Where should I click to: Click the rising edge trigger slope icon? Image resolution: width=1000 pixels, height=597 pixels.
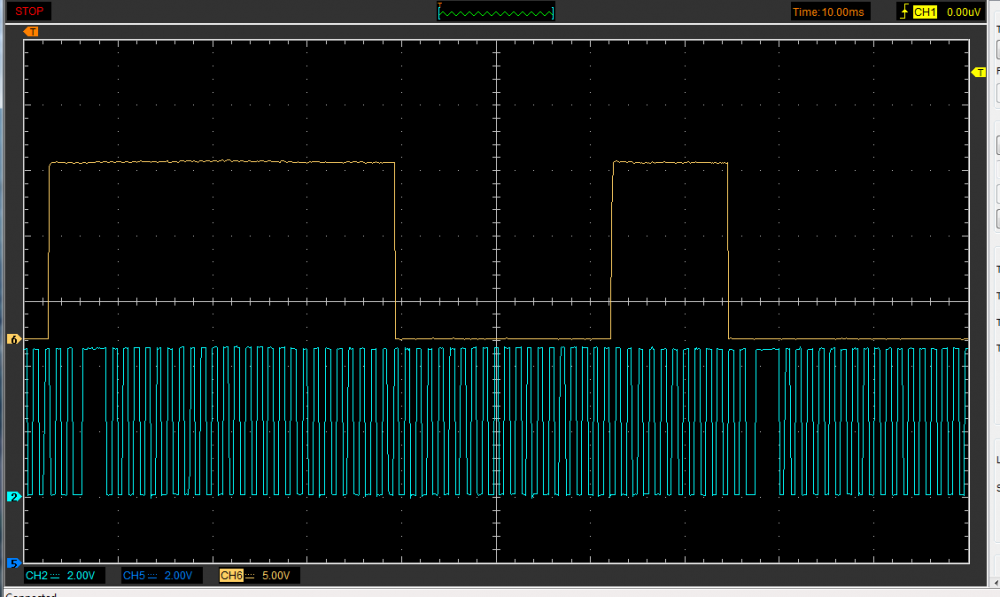(906, 12)
